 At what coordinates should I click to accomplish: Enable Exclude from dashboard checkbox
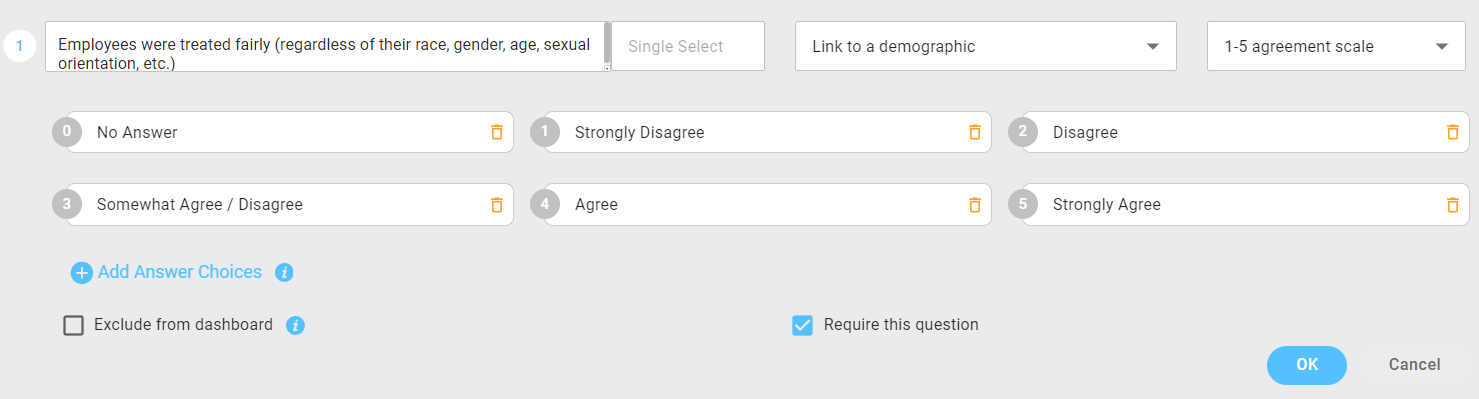point(73,325)
